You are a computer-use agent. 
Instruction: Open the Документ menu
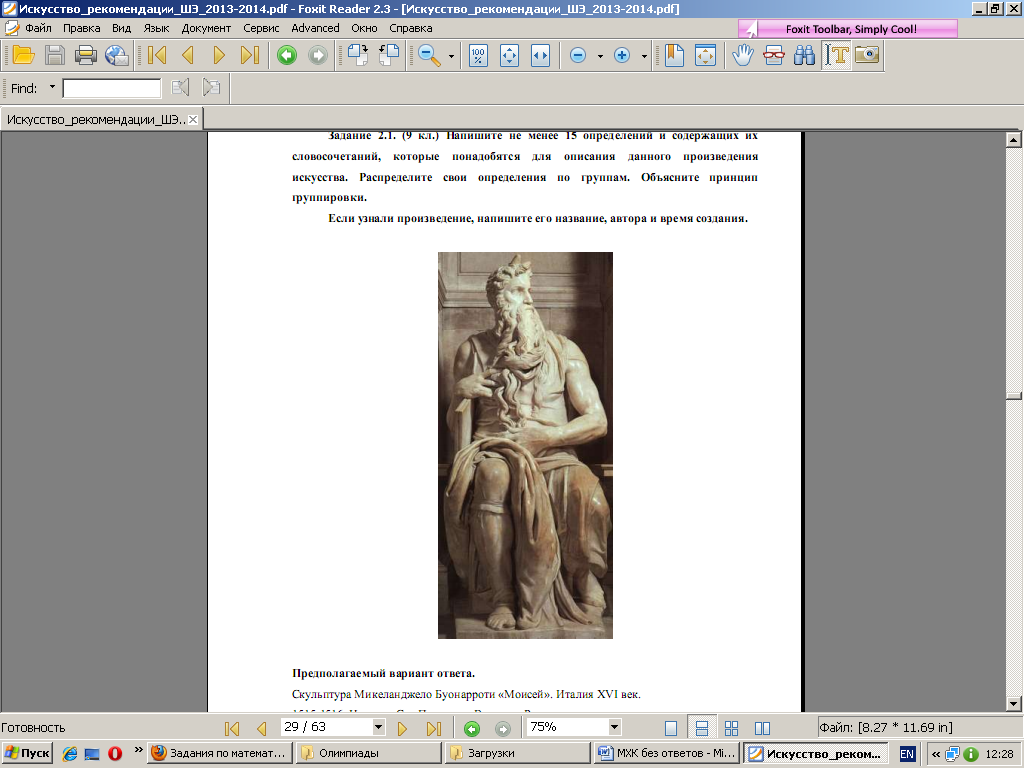206,28
